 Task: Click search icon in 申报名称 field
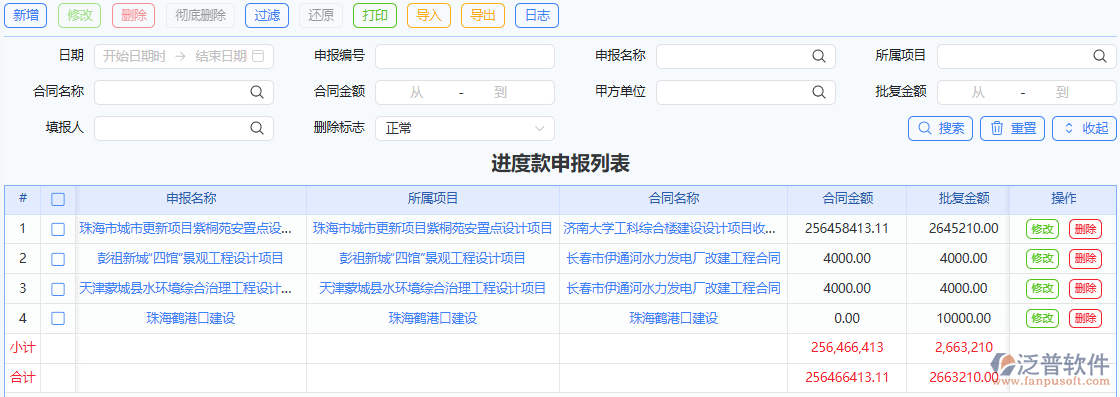coord(819,56)
